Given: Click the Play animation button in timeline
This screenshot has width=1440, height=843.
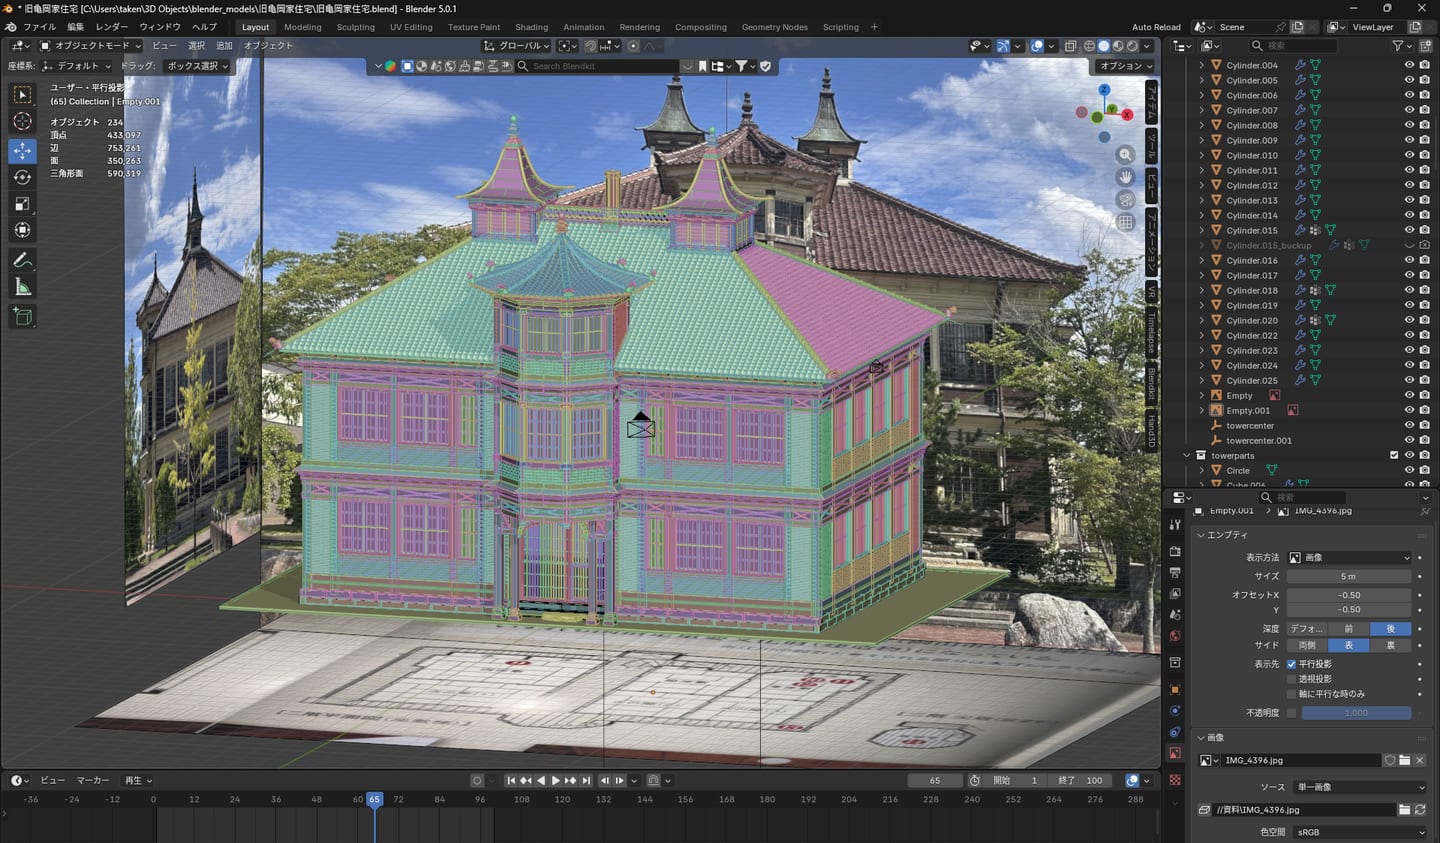Looking at the screenshot, I should point(556,781).
